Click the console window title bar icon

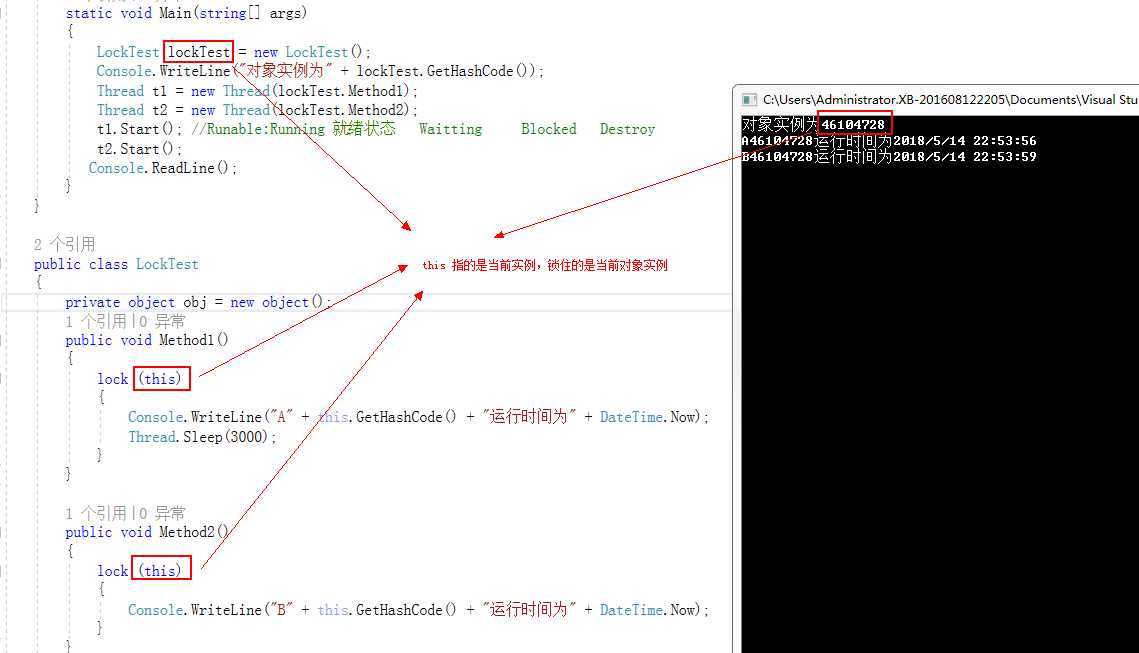pos(749,100)
